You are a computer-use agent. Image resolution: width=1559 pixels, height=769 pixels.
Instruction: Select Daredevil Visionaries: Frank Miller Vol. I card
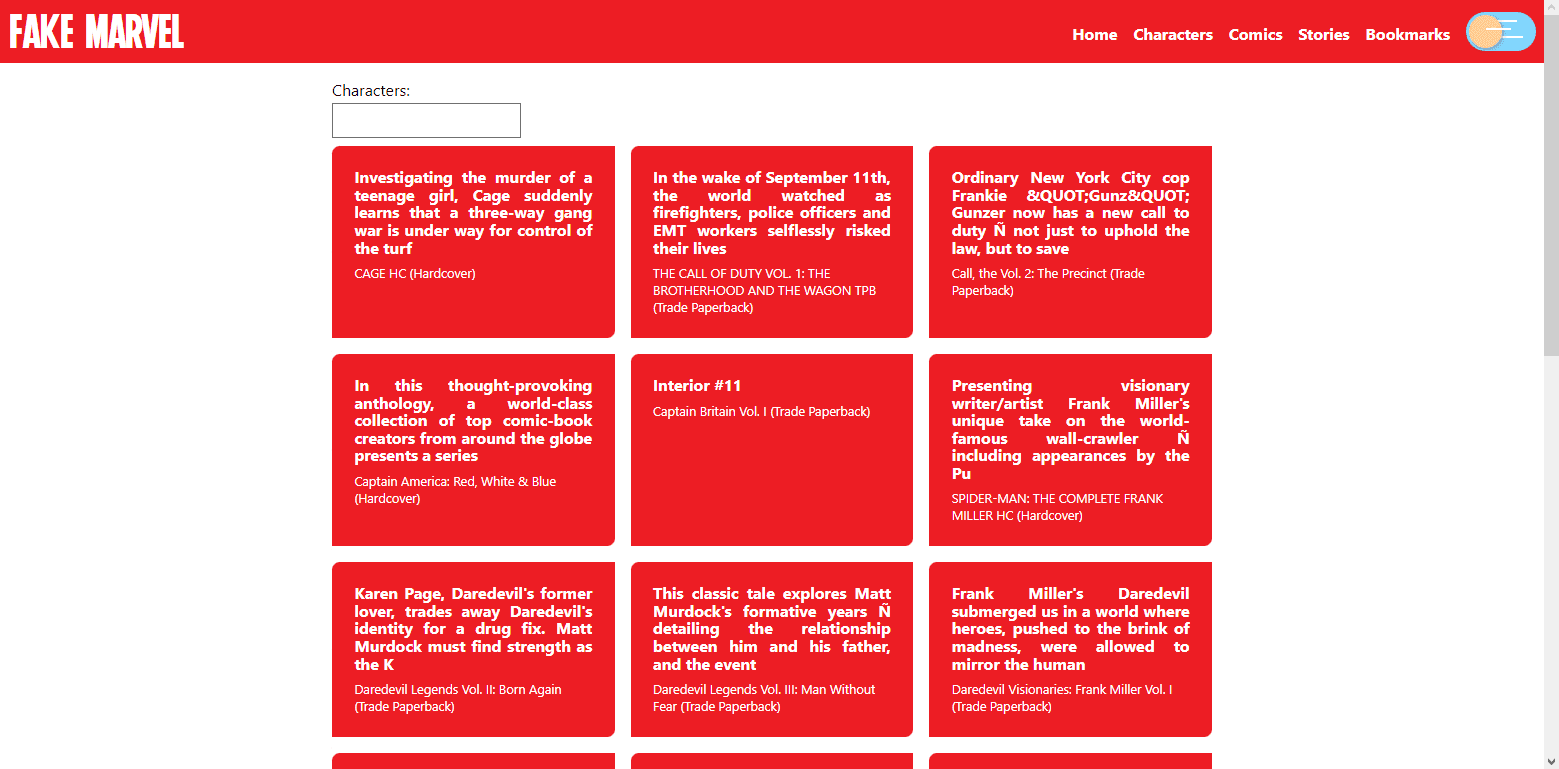pos(1070,649)
